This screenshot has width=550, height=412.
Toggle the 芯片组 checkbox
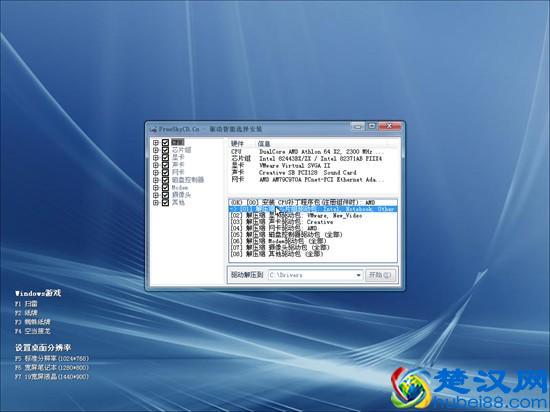coord(165,150)
